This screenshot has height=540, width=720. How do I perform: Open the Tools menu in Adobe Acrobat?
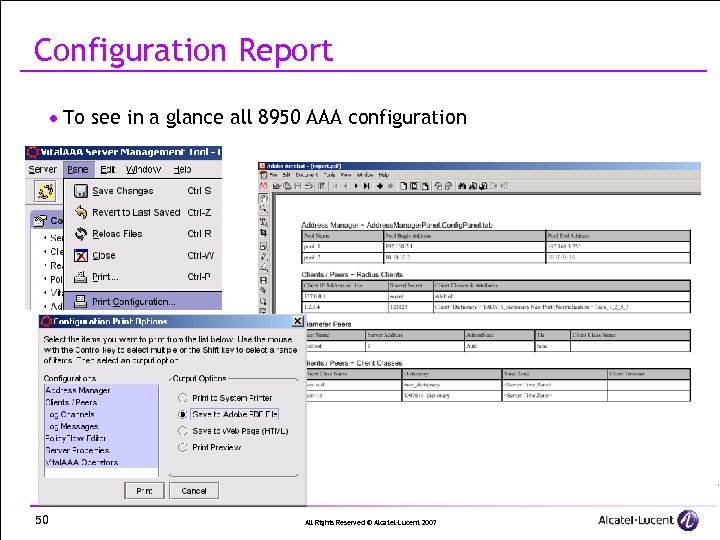click(329, 175)
